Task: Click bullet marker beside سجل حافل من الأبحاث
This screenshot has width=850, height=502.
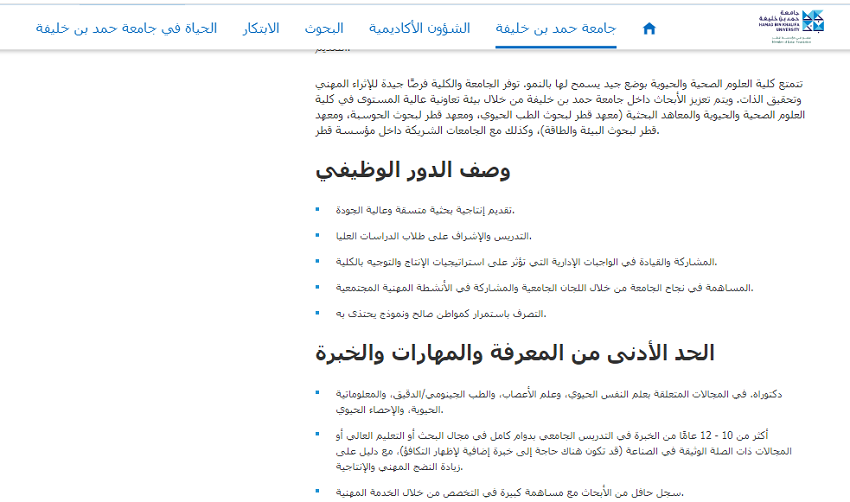Action: click(x=318, y=491)
